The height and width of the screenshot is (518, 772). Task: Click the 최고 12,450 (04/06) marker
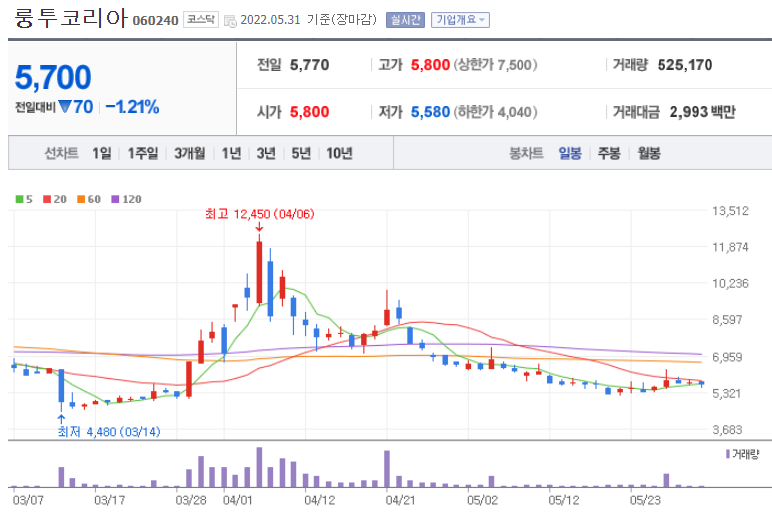[x=259, y=214]
